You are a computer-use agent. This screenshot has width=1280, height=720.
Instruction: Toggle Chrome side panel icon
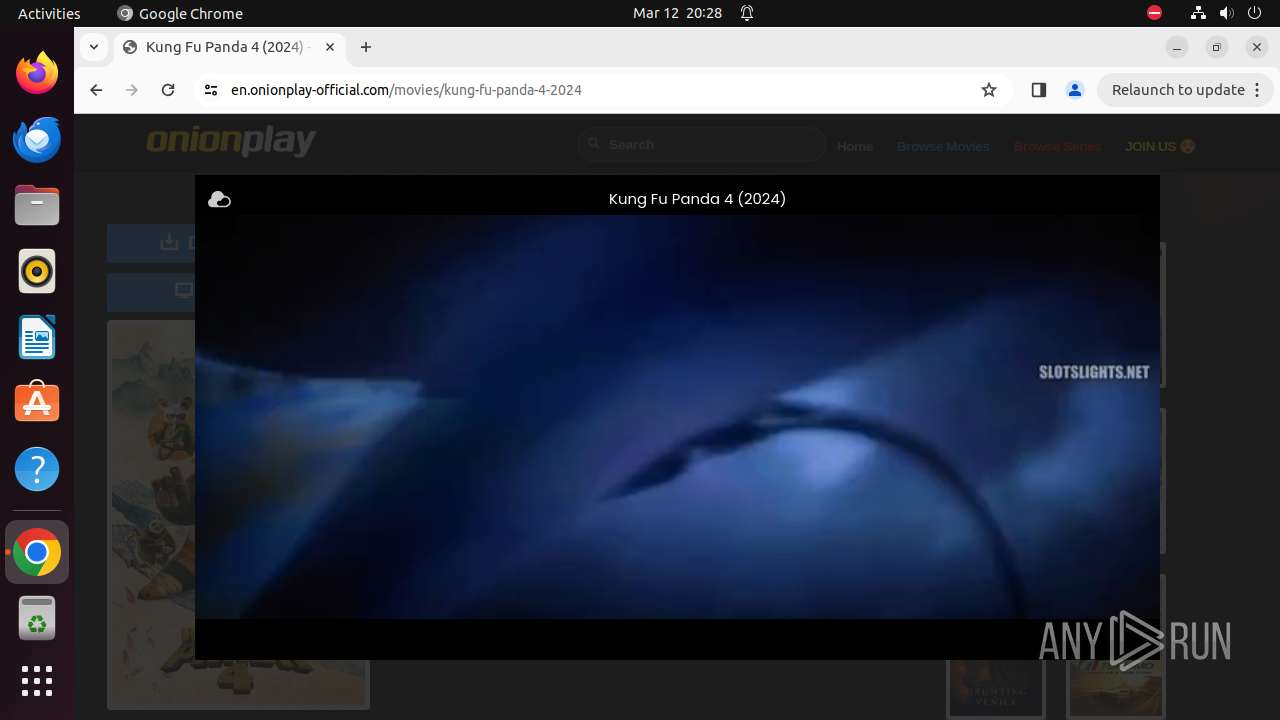click(1038, 90)
